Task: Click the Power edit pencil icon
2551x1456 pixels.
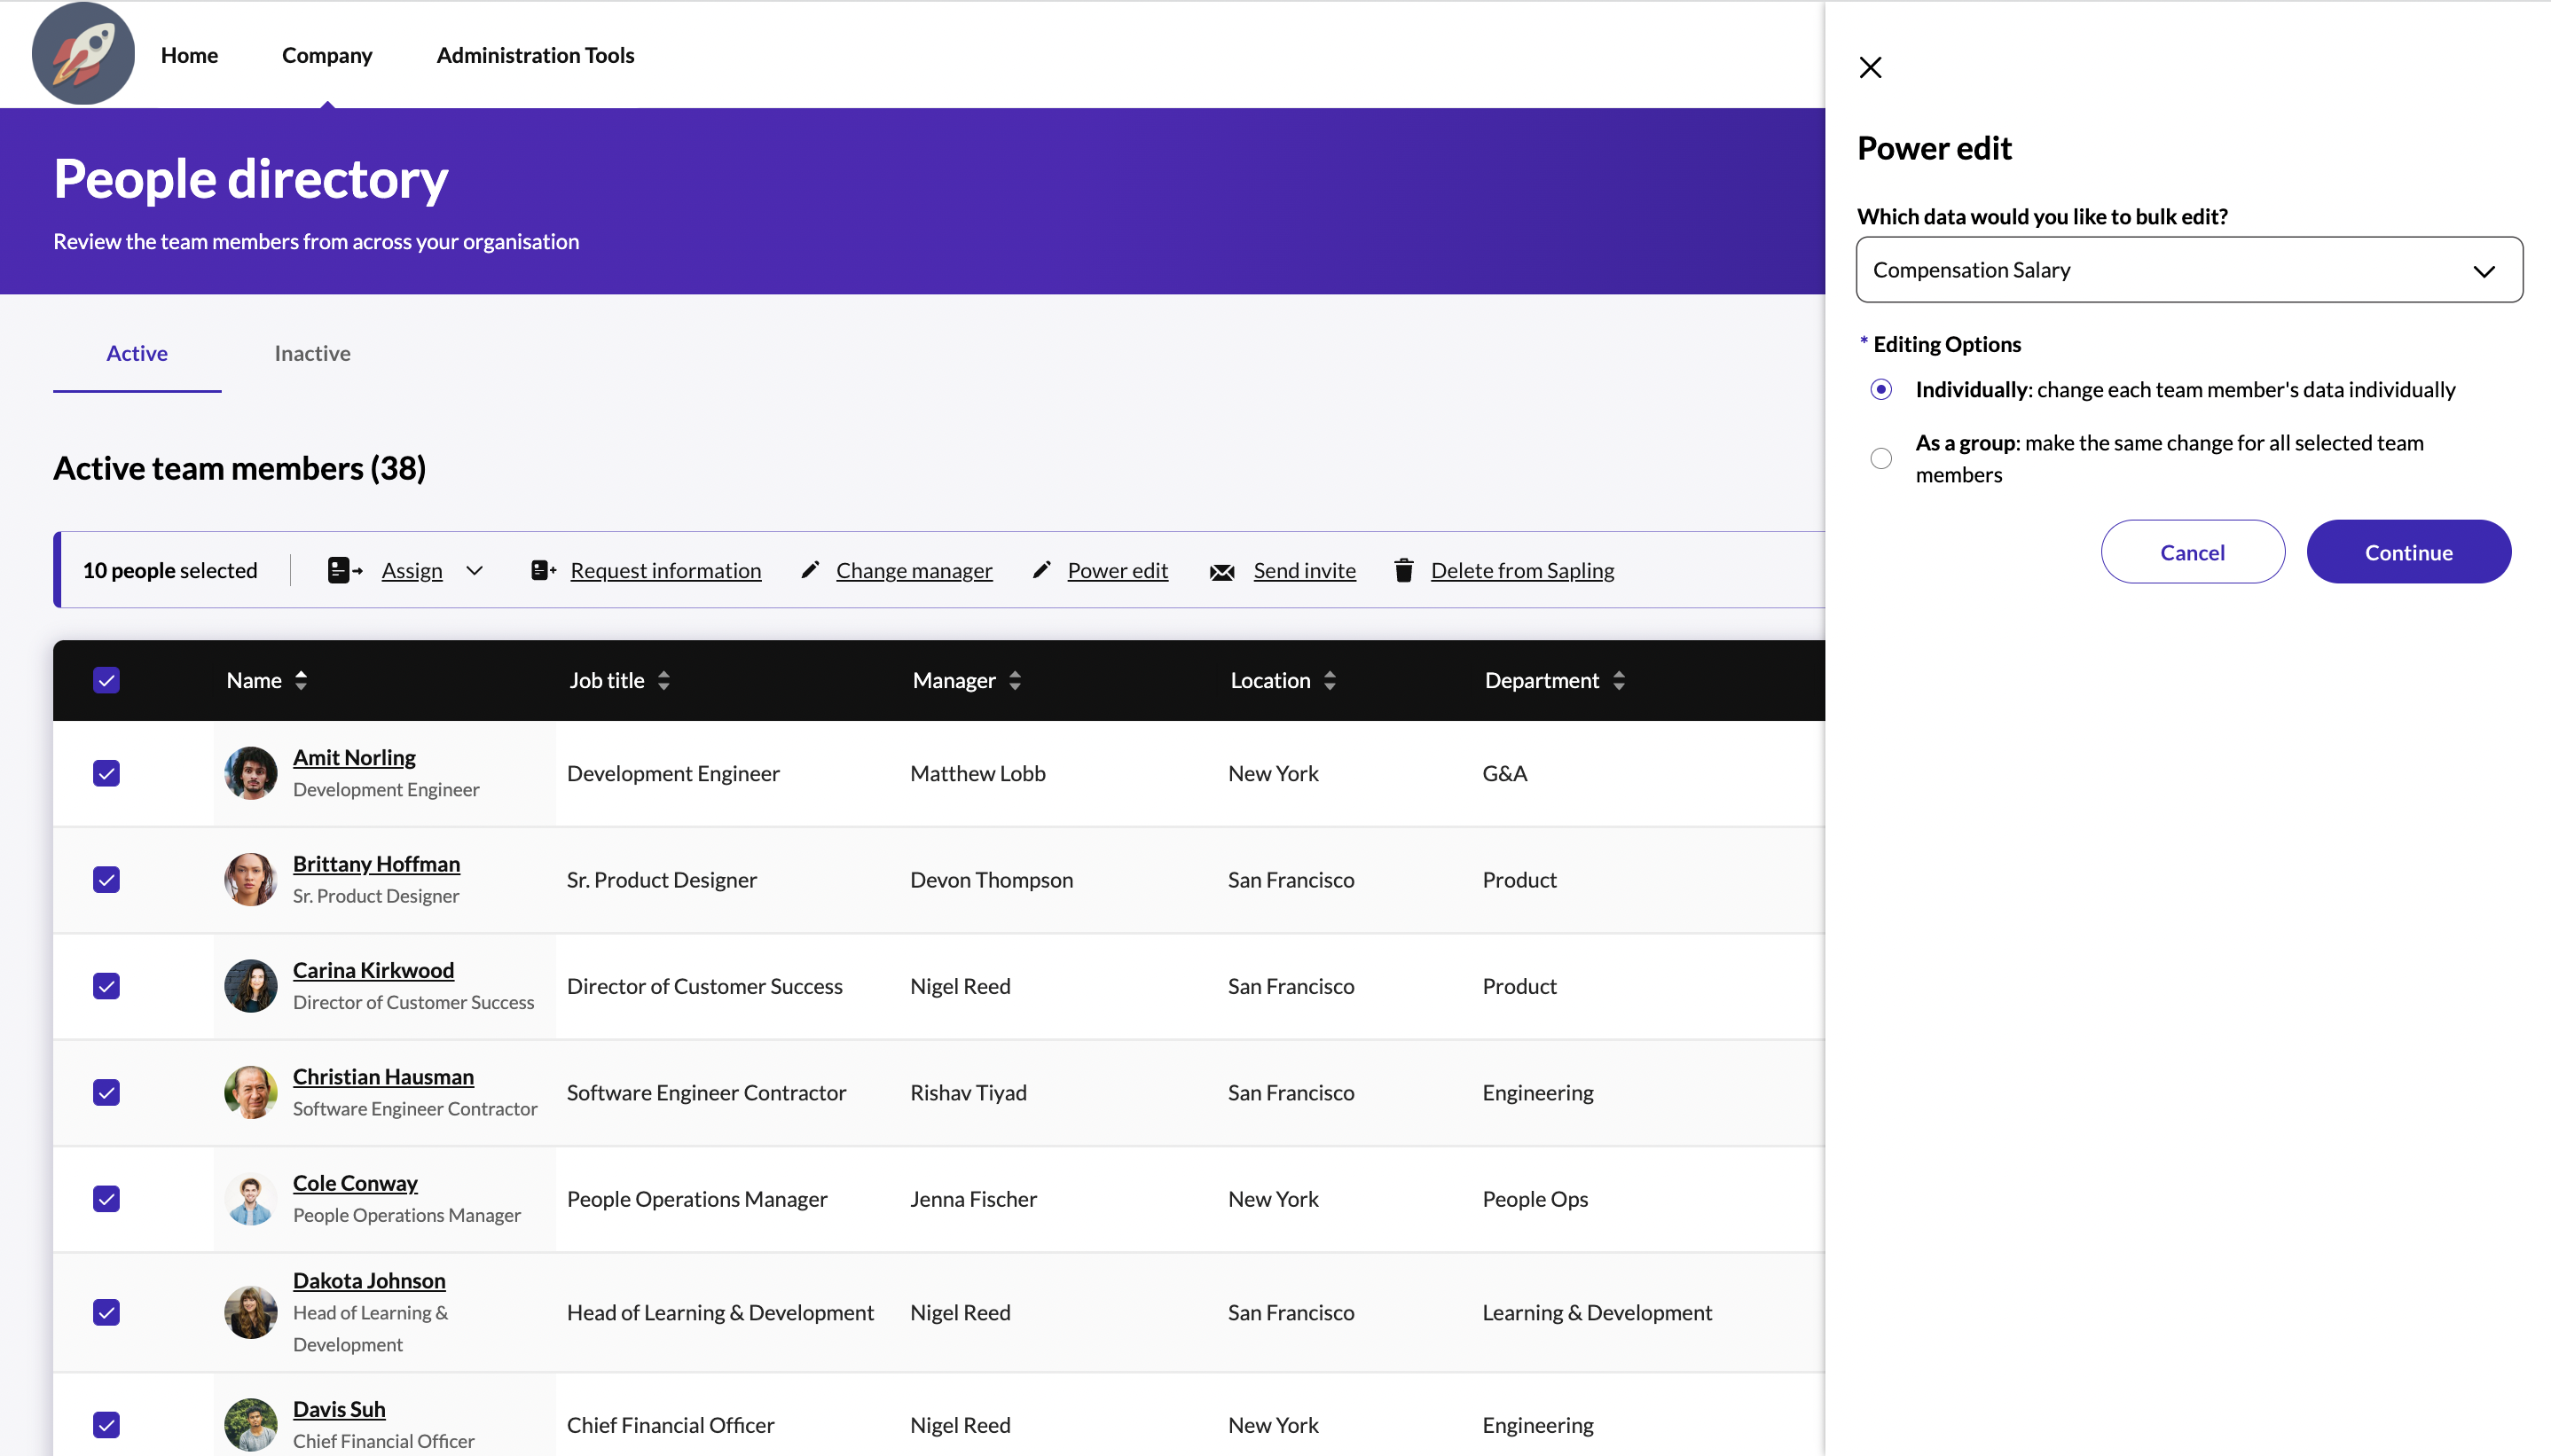Action: click(x=1042, y=570)
